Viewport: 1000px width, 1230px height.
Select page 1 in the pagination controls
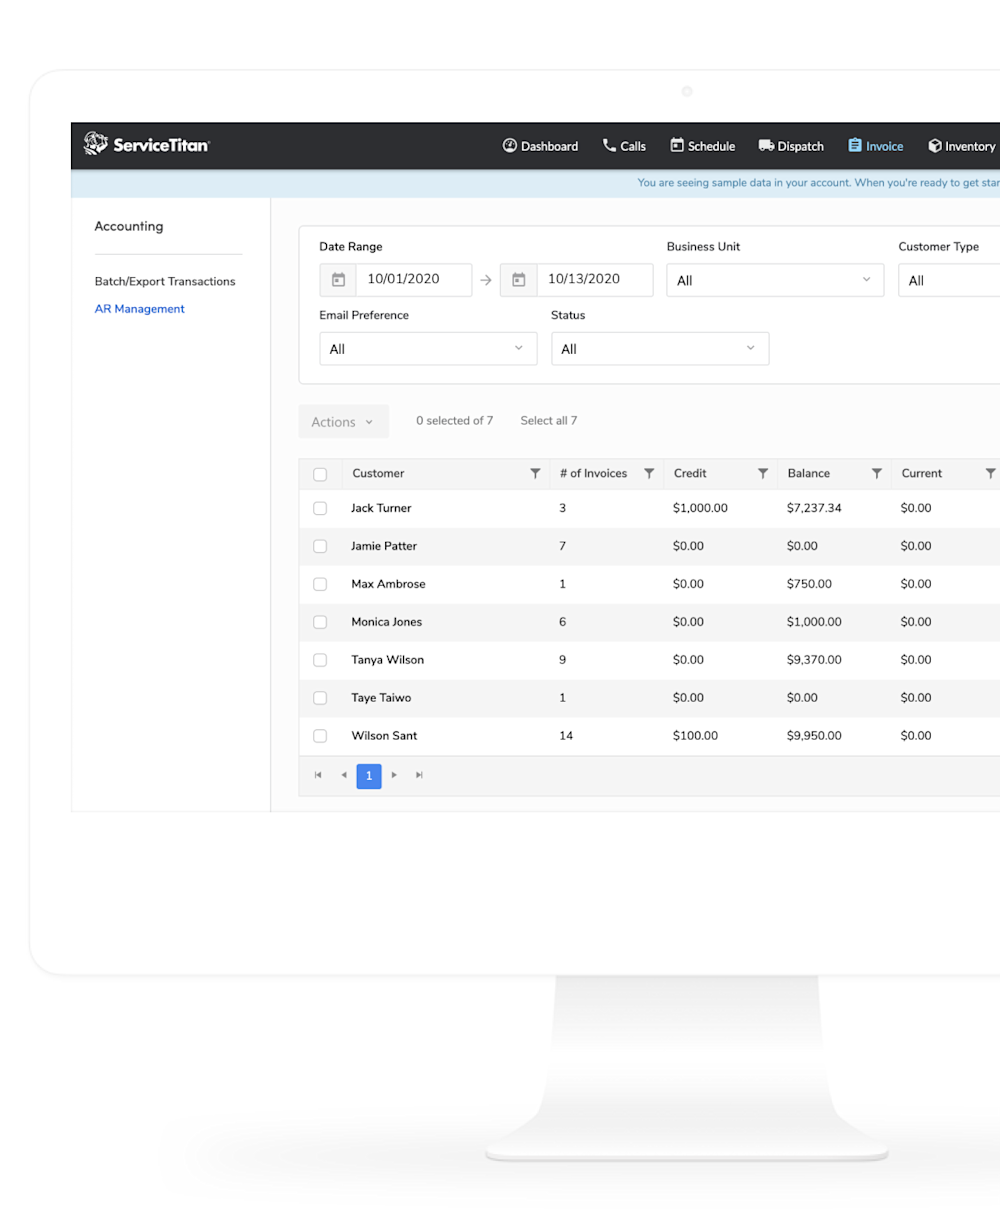tap(369, 775)
